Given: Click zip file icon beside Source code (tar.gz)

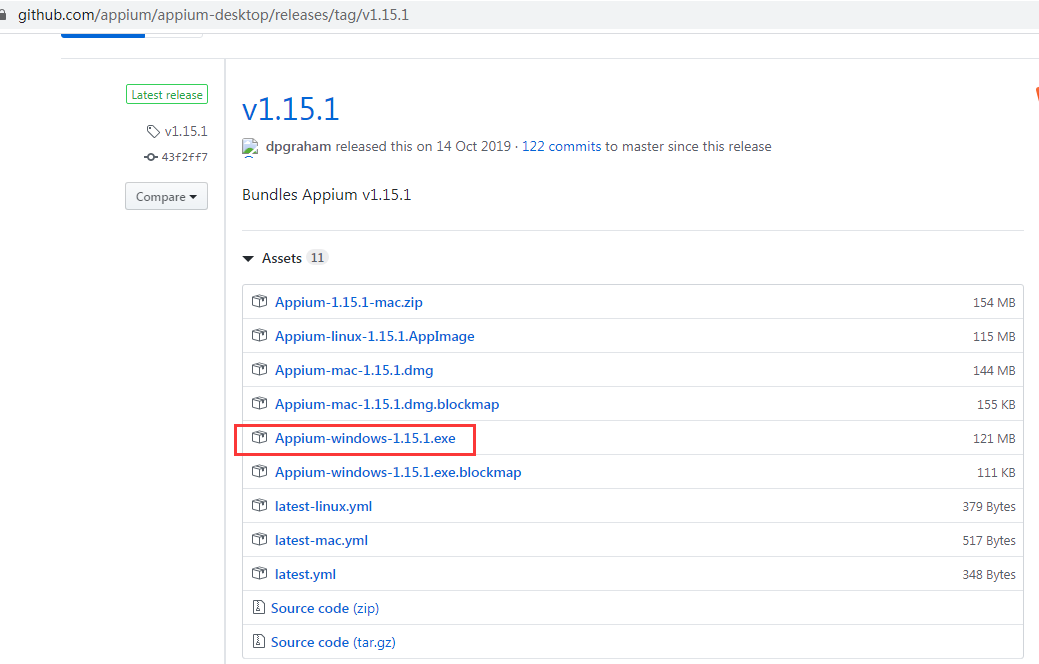Looking at the screenshot, I should point(258,641).
